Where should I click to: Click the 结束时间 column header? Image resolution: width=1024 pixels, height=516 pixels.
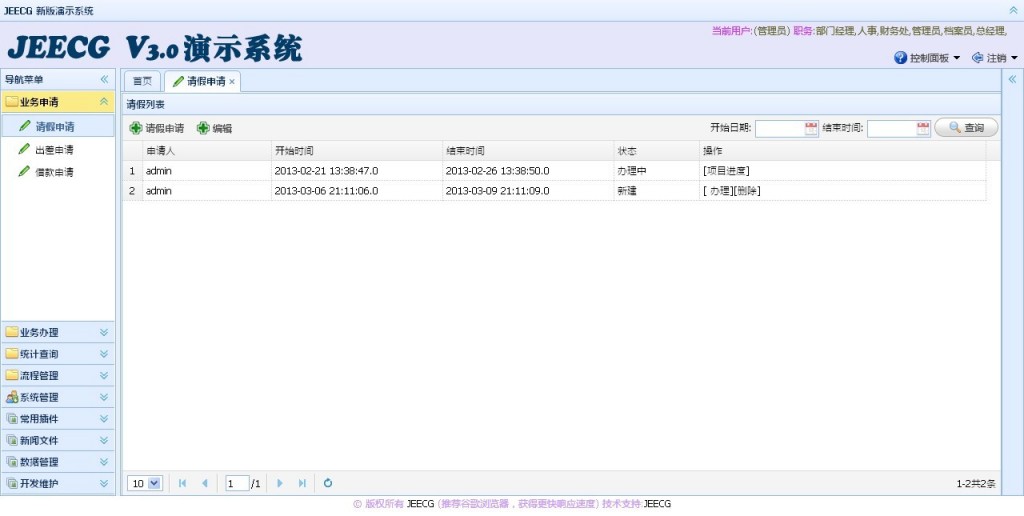coord(528,150)
